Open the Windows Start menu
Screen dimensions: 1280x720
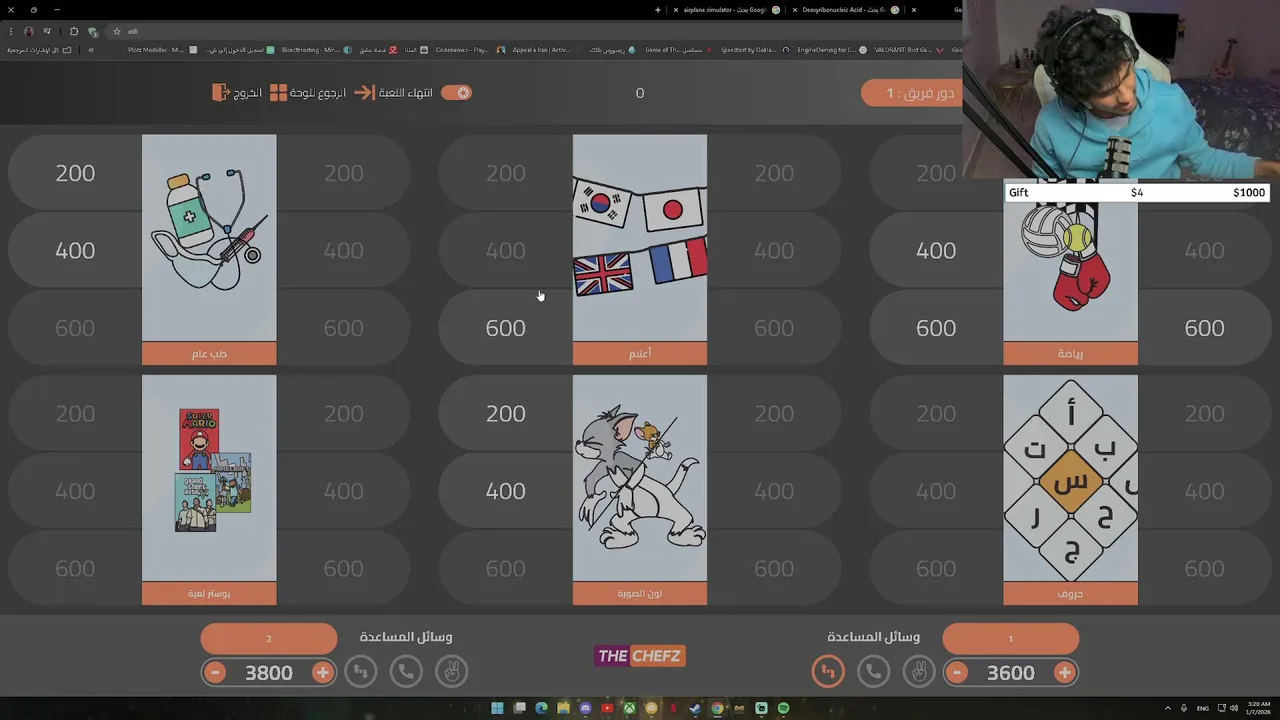pyautogui.click(x=497, y=708)
